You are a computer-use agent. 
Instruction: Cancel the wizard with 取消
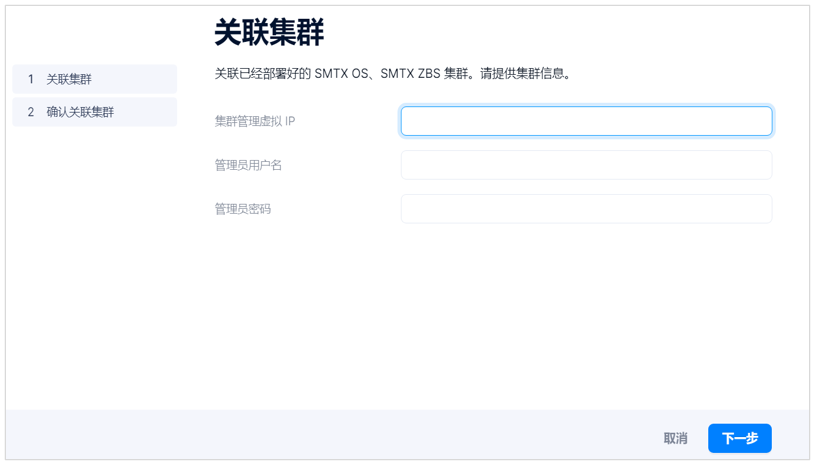675,438
